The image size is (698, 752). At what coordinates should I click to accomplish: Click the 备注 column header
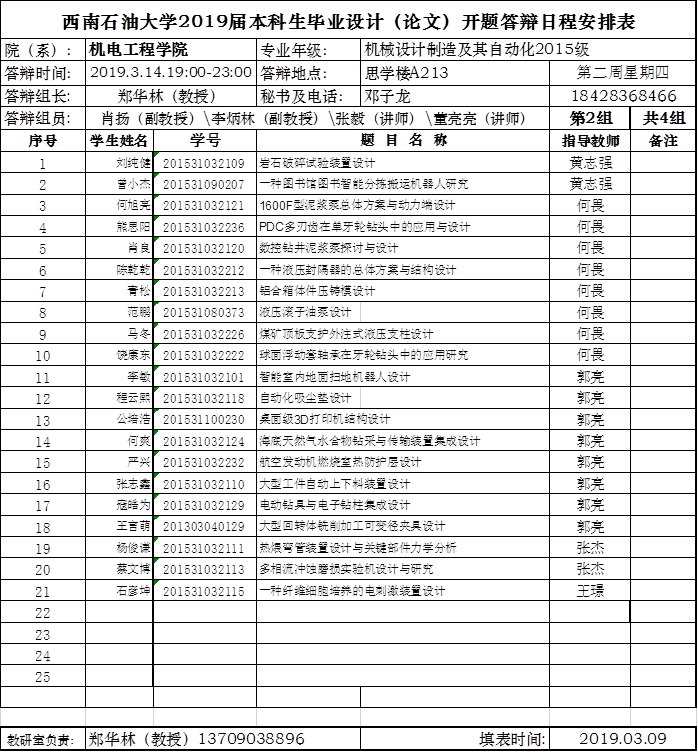(x=663, y=141)
